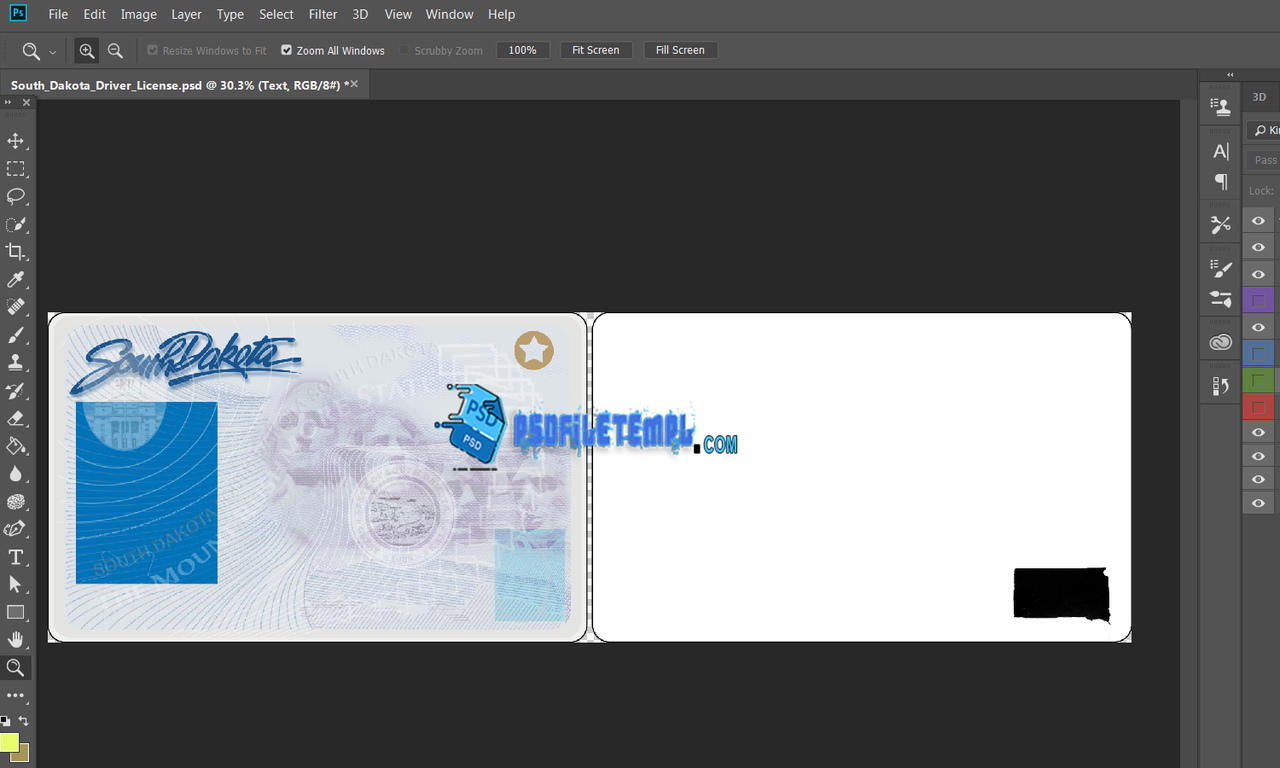Toggle the Resize Windows to Fit checkbox

(x=153, y=50)
